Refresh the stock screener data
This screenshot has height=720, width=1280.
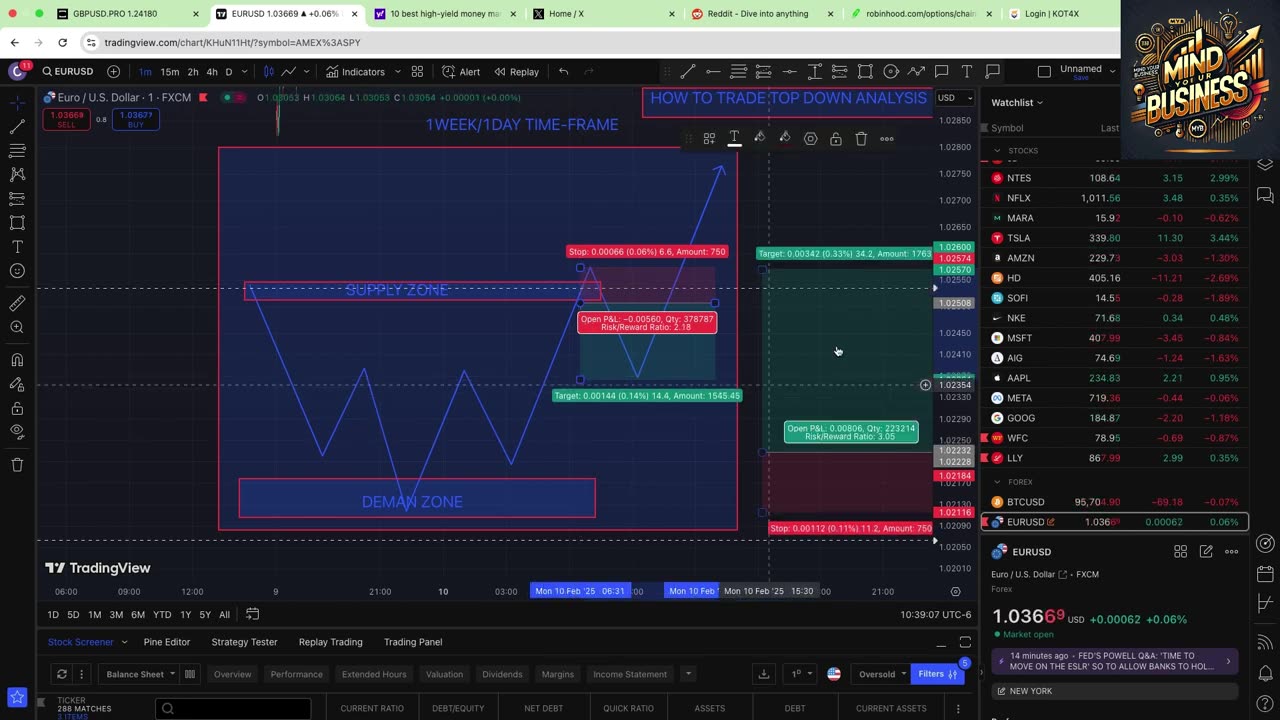(x=62, y=674)
